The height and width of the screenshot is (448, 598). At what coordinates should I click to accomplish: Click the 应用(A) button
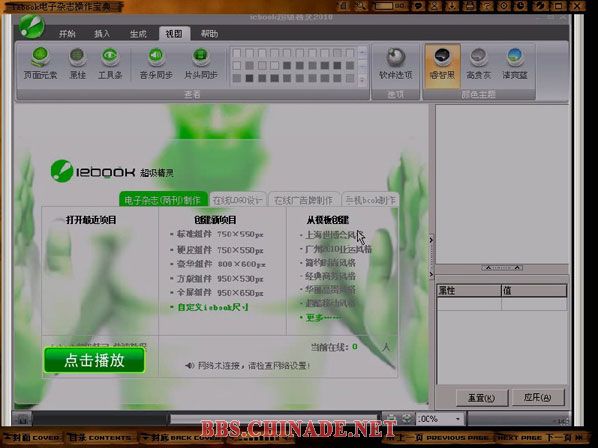click(x=537, y=398)
